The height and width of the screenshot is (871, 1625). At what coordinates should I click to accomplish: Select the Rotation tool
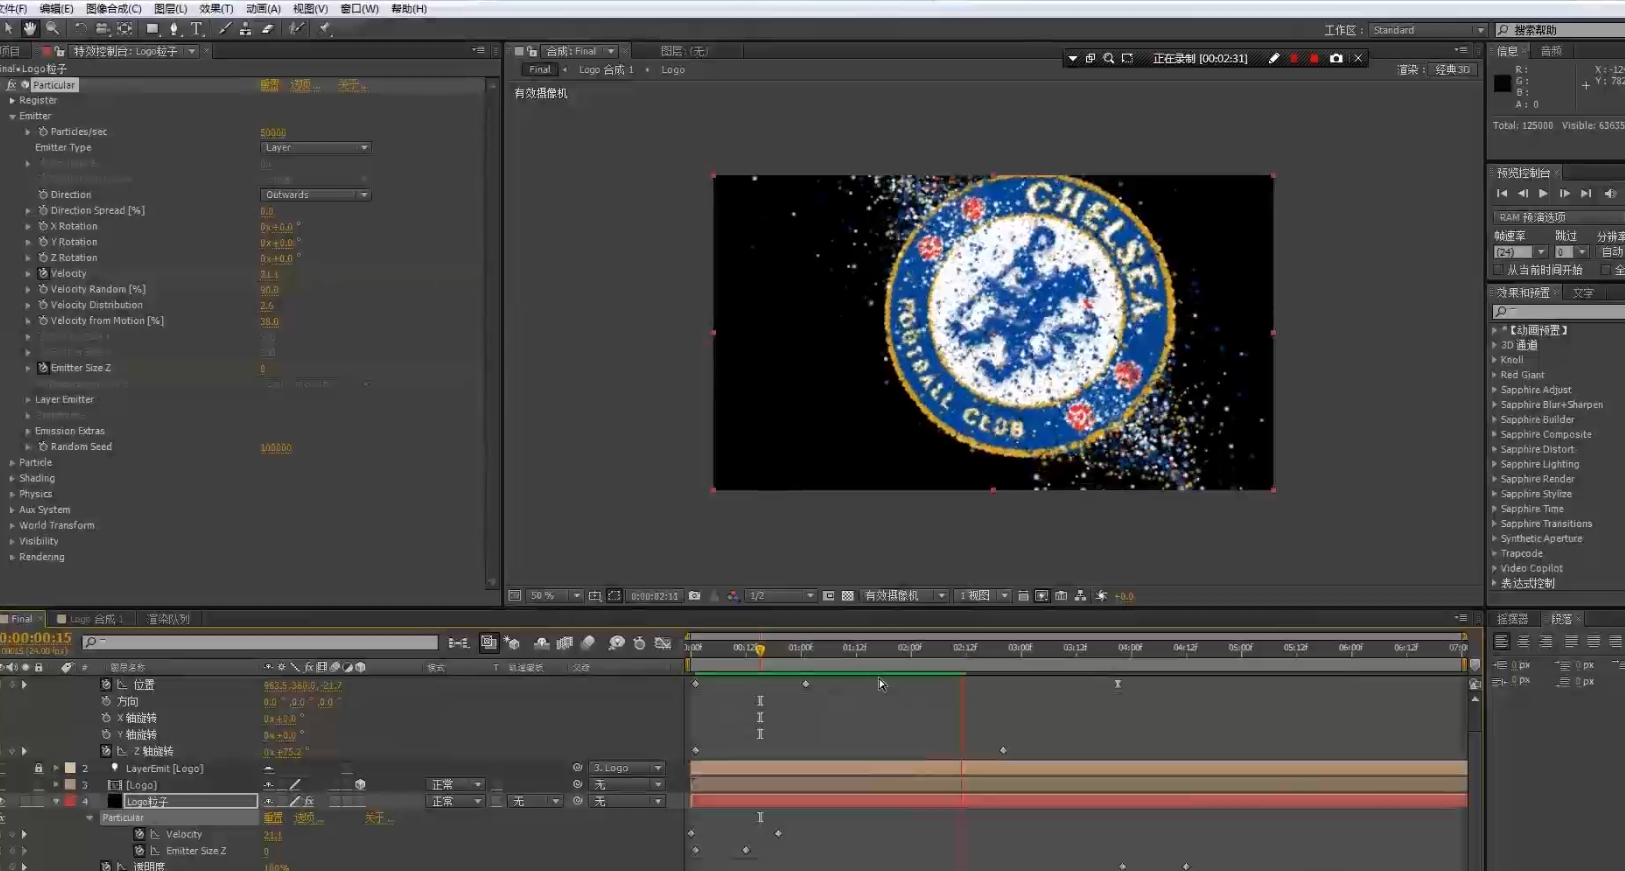(x=81, y=29)
